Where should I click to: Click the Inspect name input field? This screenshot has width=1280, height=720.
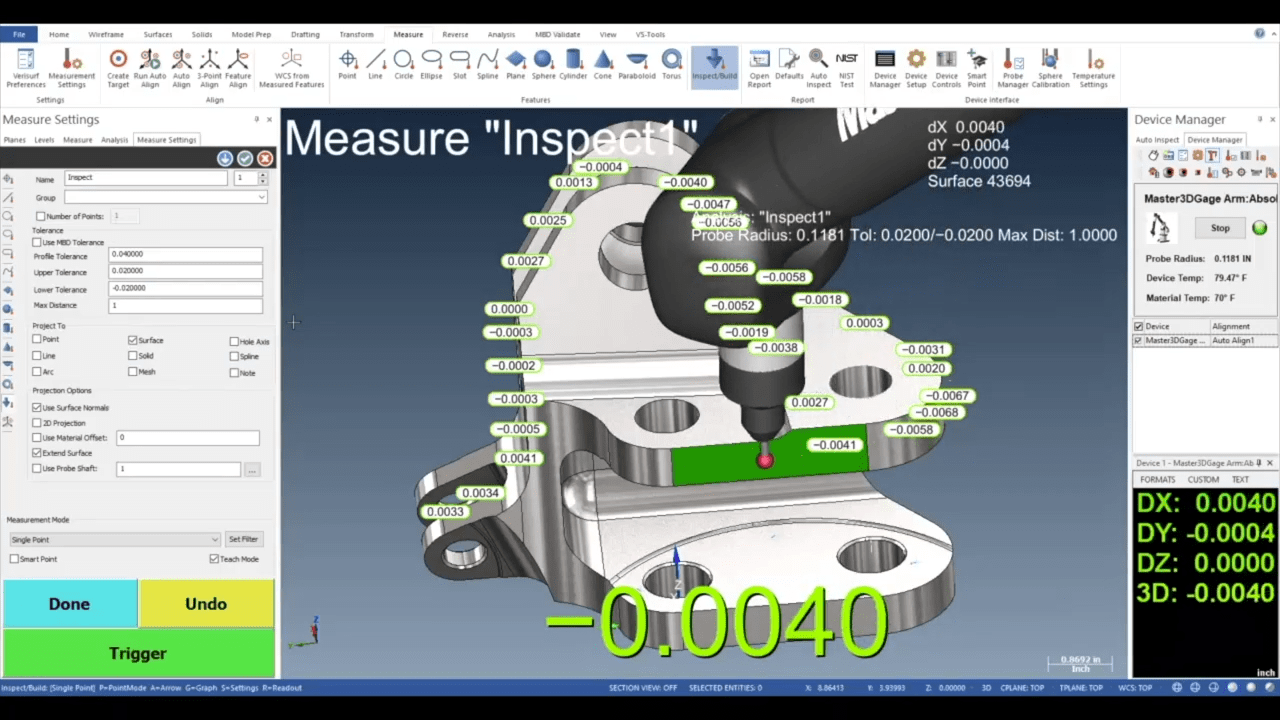click(x=146, y=178)
